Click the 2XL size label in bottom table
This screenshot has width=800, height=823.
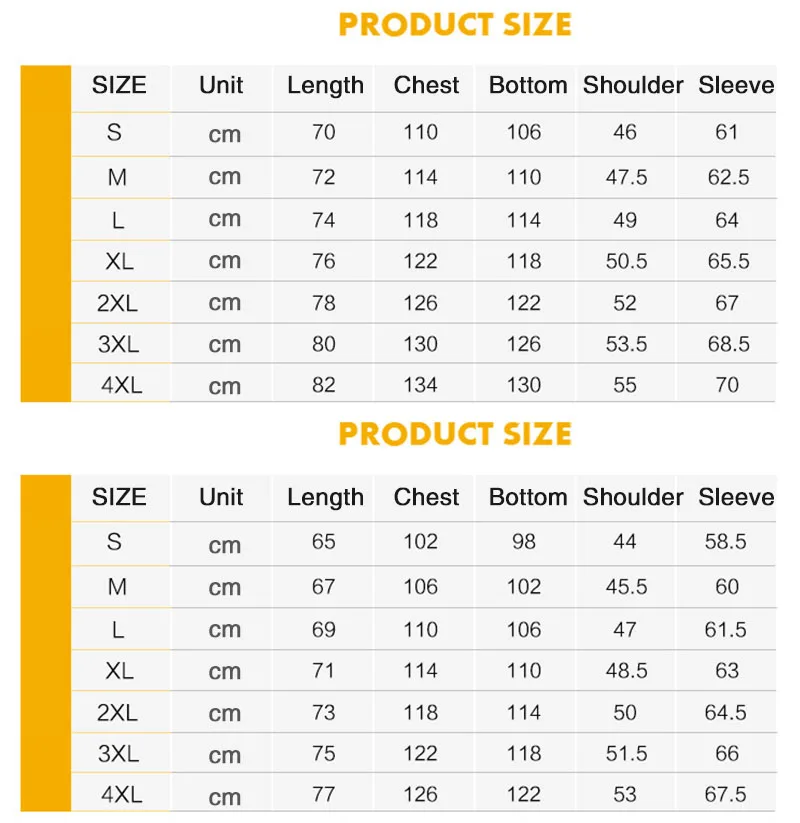[117, 712]
